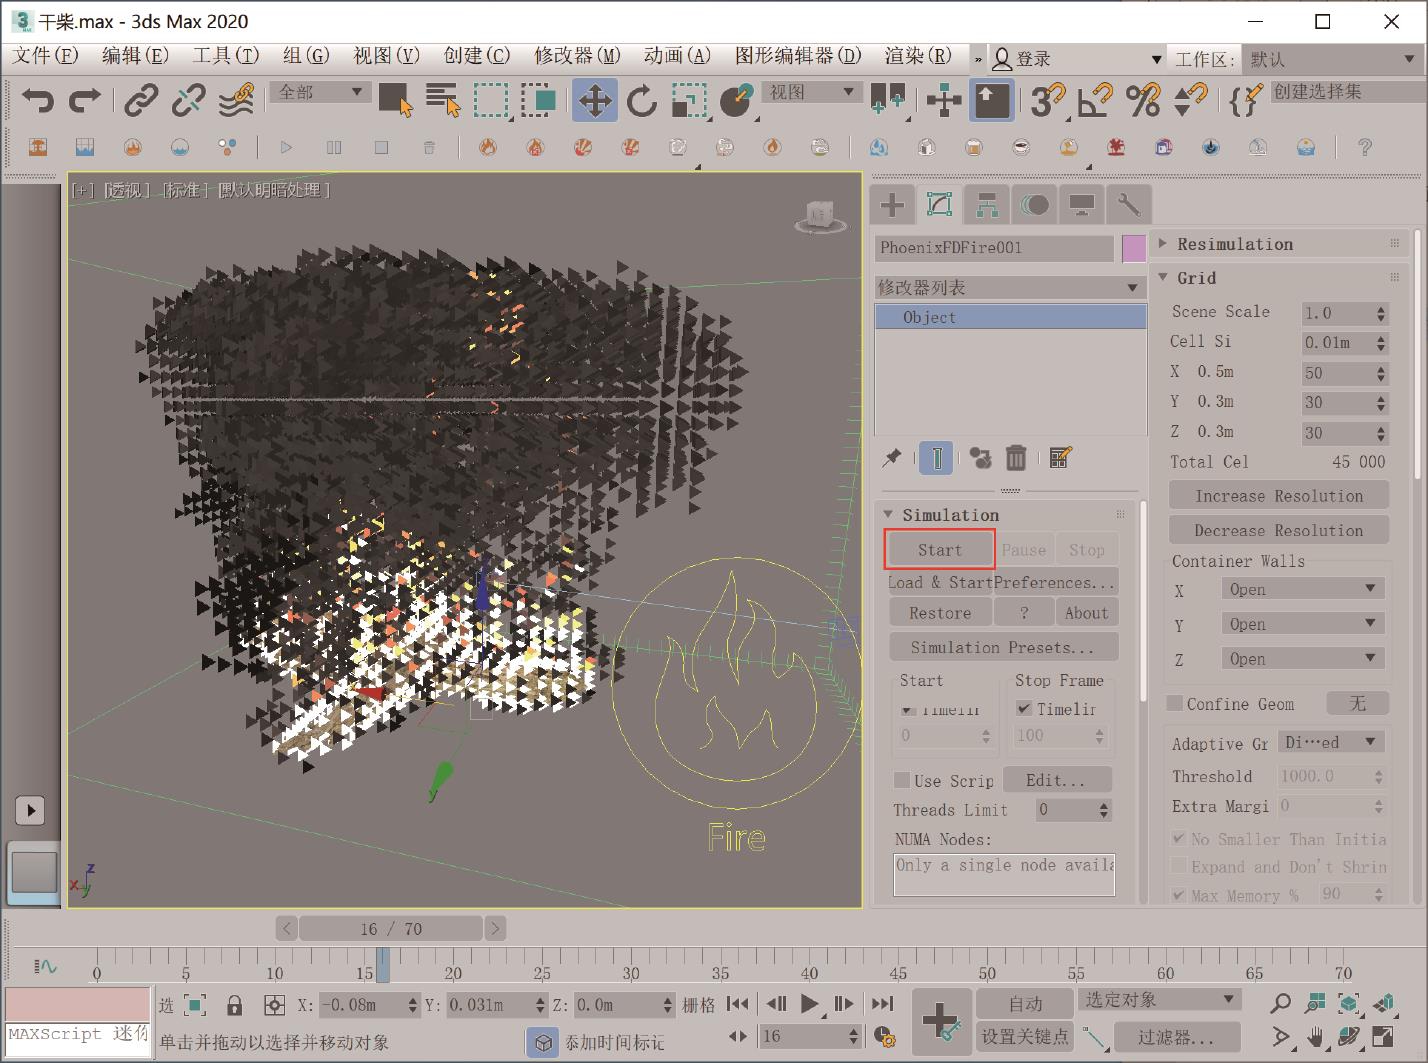Open the Hierarchy panel tab
The width and height of the screenshot is (1428, 1063).
tap(987, 206)
